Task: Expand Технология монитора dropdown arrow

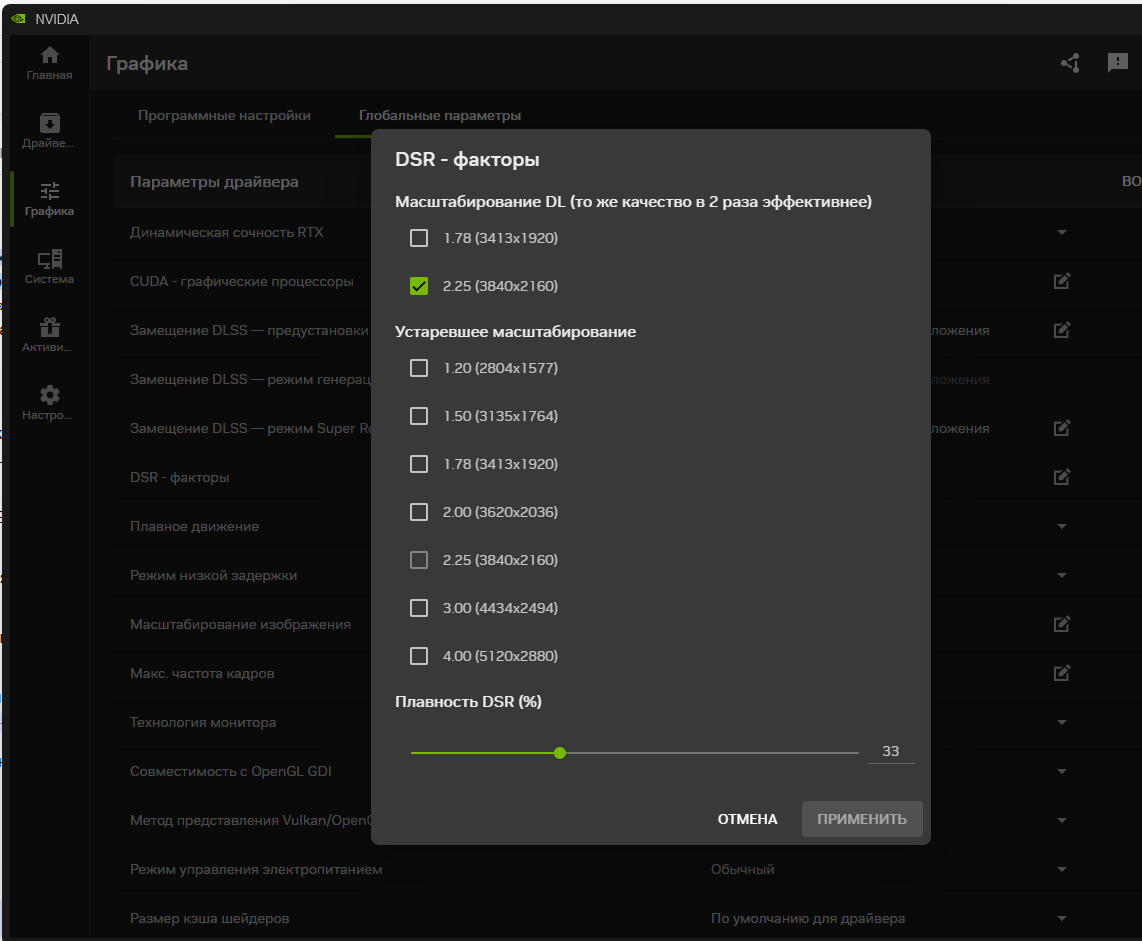Action: pyautogui.click(x=1062, y=723)
